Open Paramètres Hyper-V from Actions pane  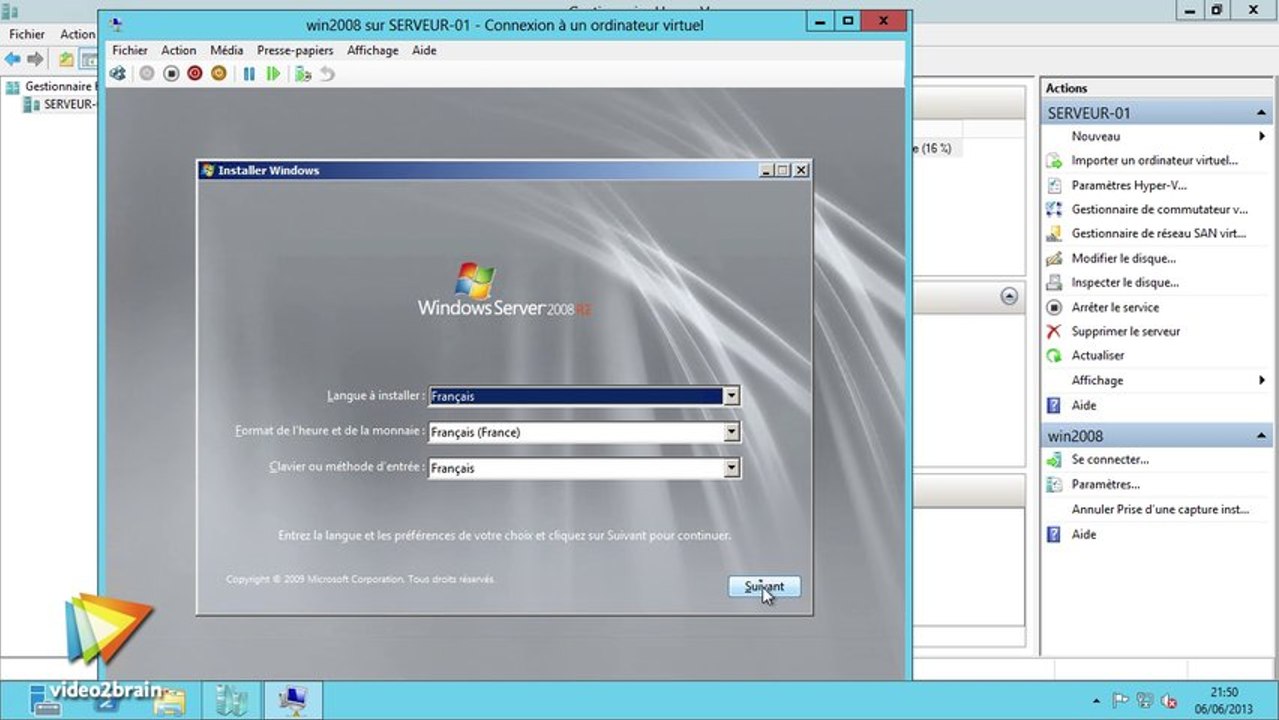click(x=1129, y=185)
